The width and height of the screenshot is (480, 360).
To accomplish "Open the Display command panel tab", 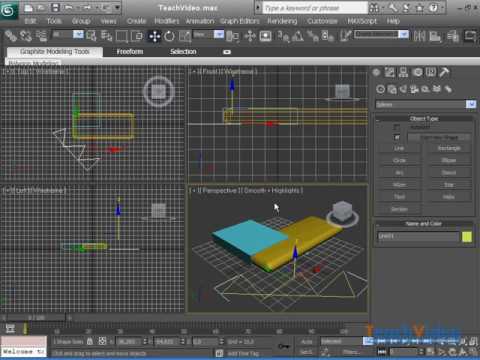I will (x=431, y=72).
